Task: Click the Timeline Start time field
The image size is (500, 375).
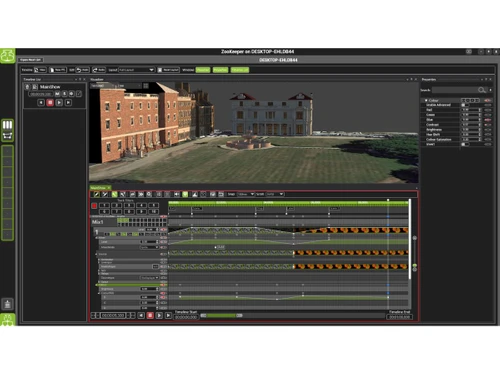Action: [x=186, y=317]
